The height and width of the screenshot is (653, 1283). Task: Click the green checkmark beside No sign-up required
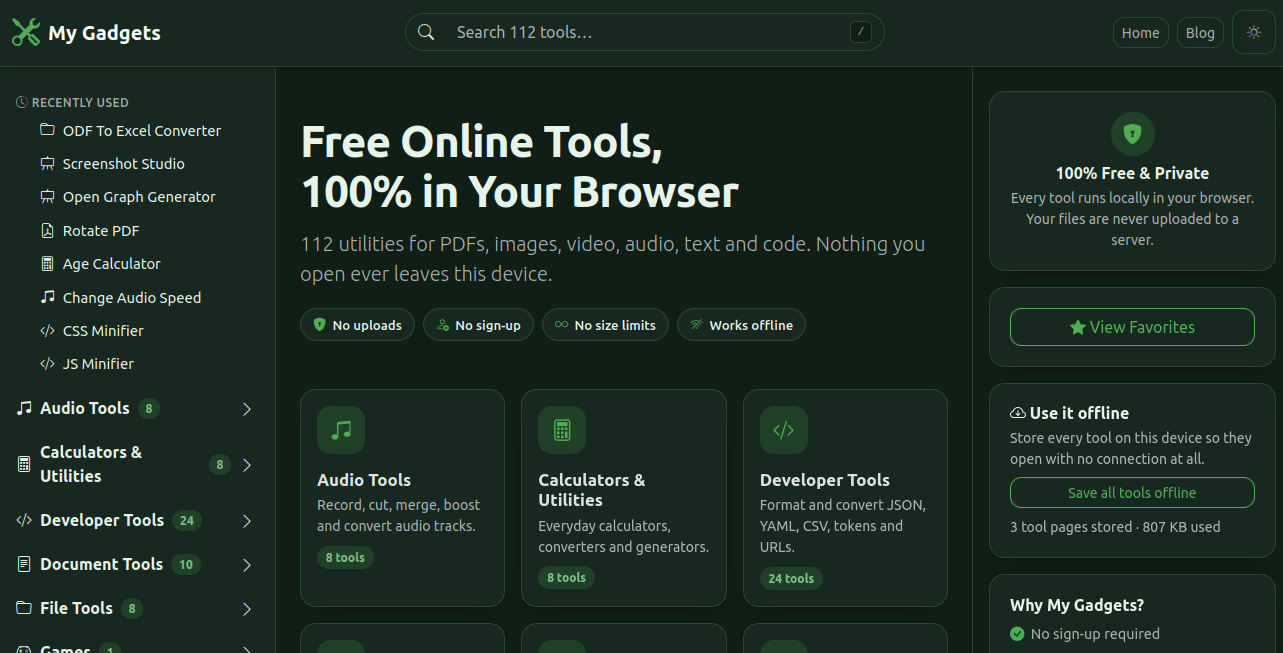coord(1017,634)
